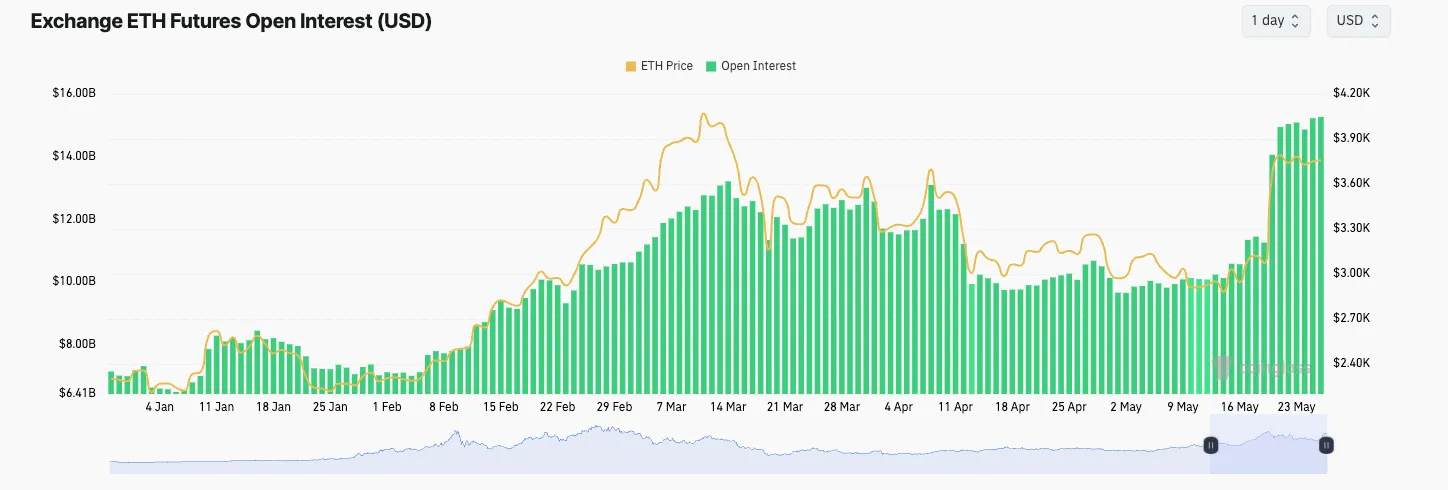
Task: Click the $2.40K right axis label
Action: pos(1355,363)
